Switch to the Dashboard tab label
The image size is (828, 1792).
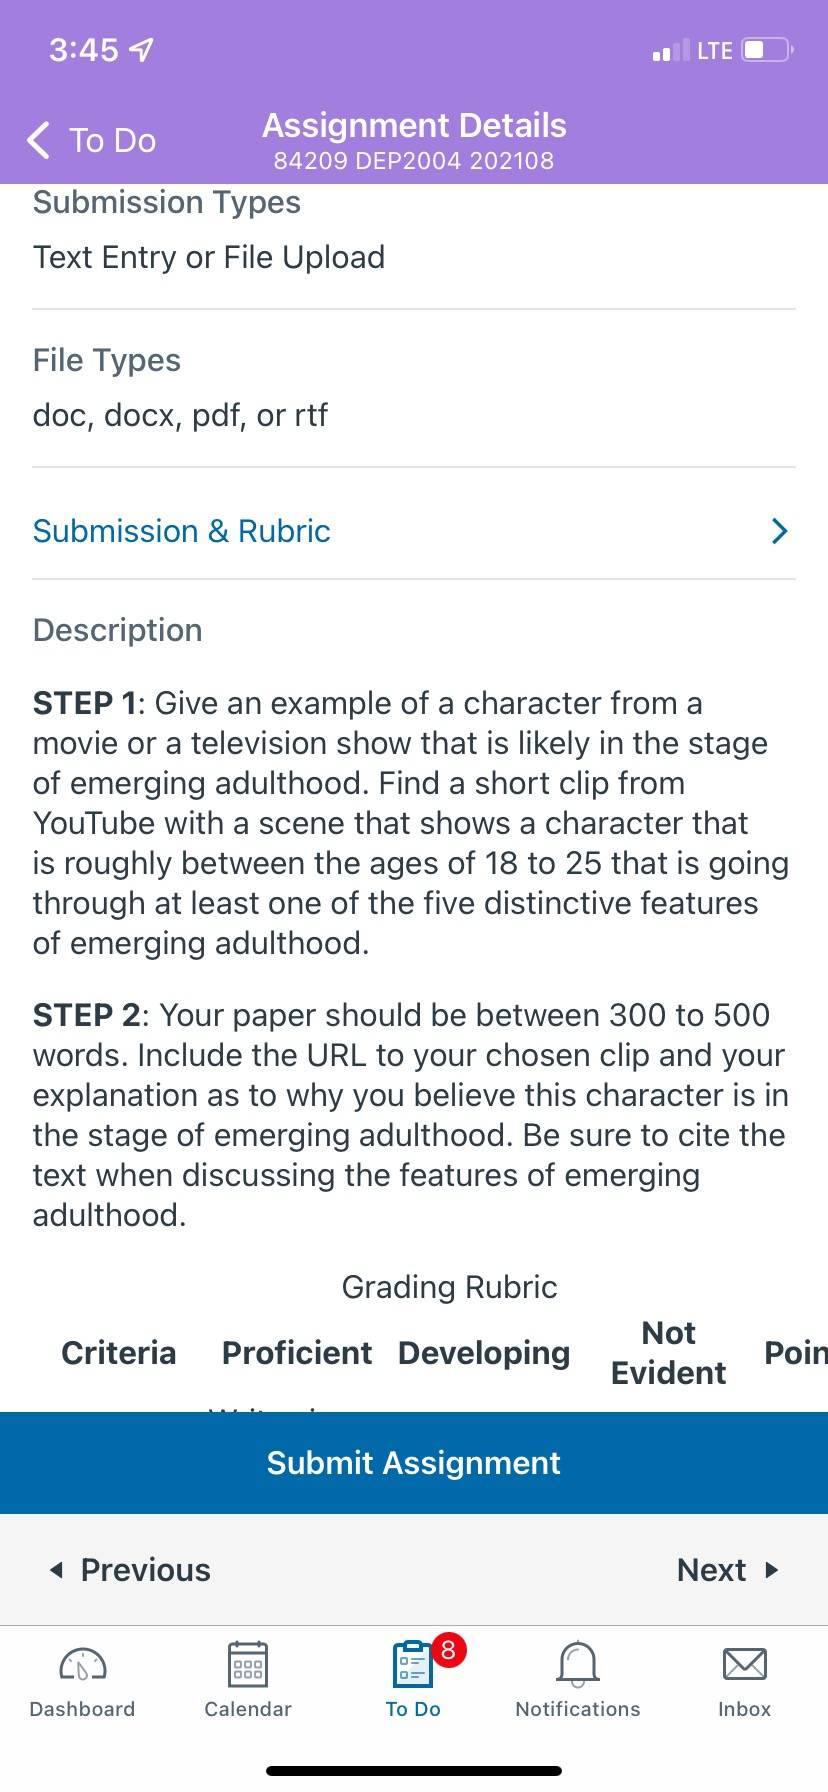[x=83, y=1709]
